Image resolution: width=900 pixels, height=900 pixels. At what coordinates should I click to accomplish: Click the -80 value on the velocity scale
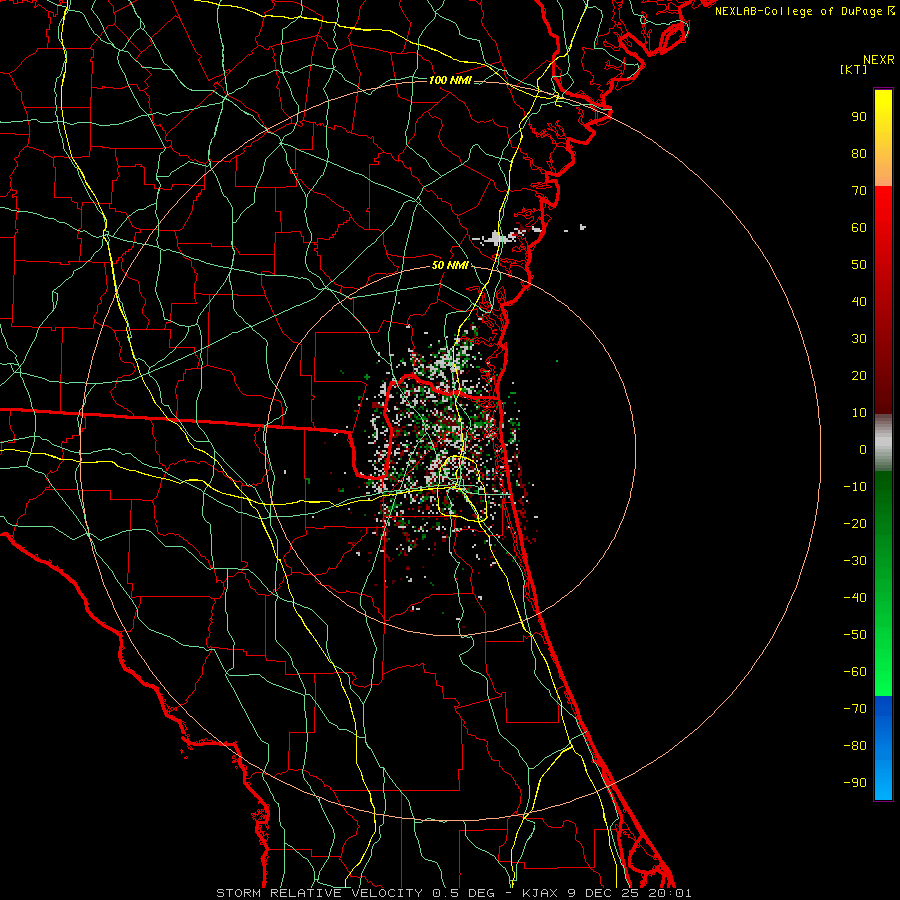(855, 746)
